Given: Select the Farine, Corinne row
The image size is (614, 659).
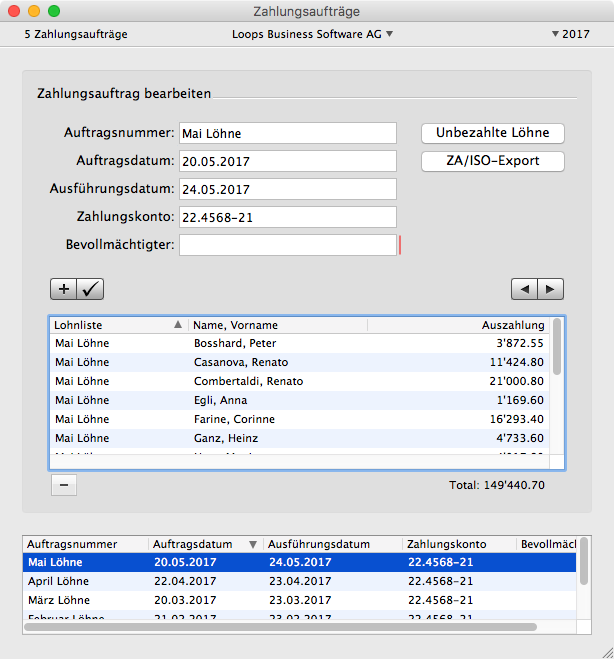Looking at the screenshot, I should 300,419.
